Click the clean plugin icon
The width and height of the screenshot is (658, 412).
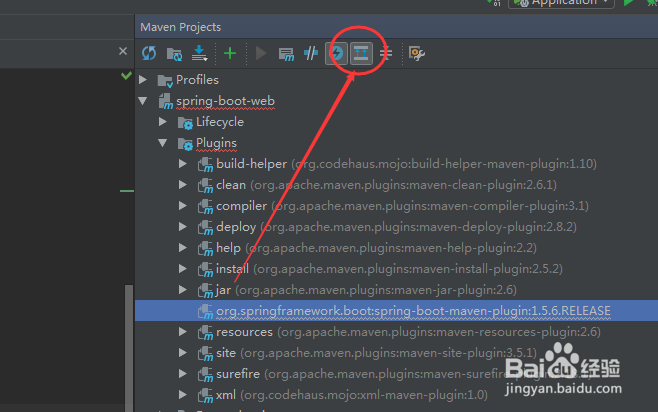[x=205, y=185]
